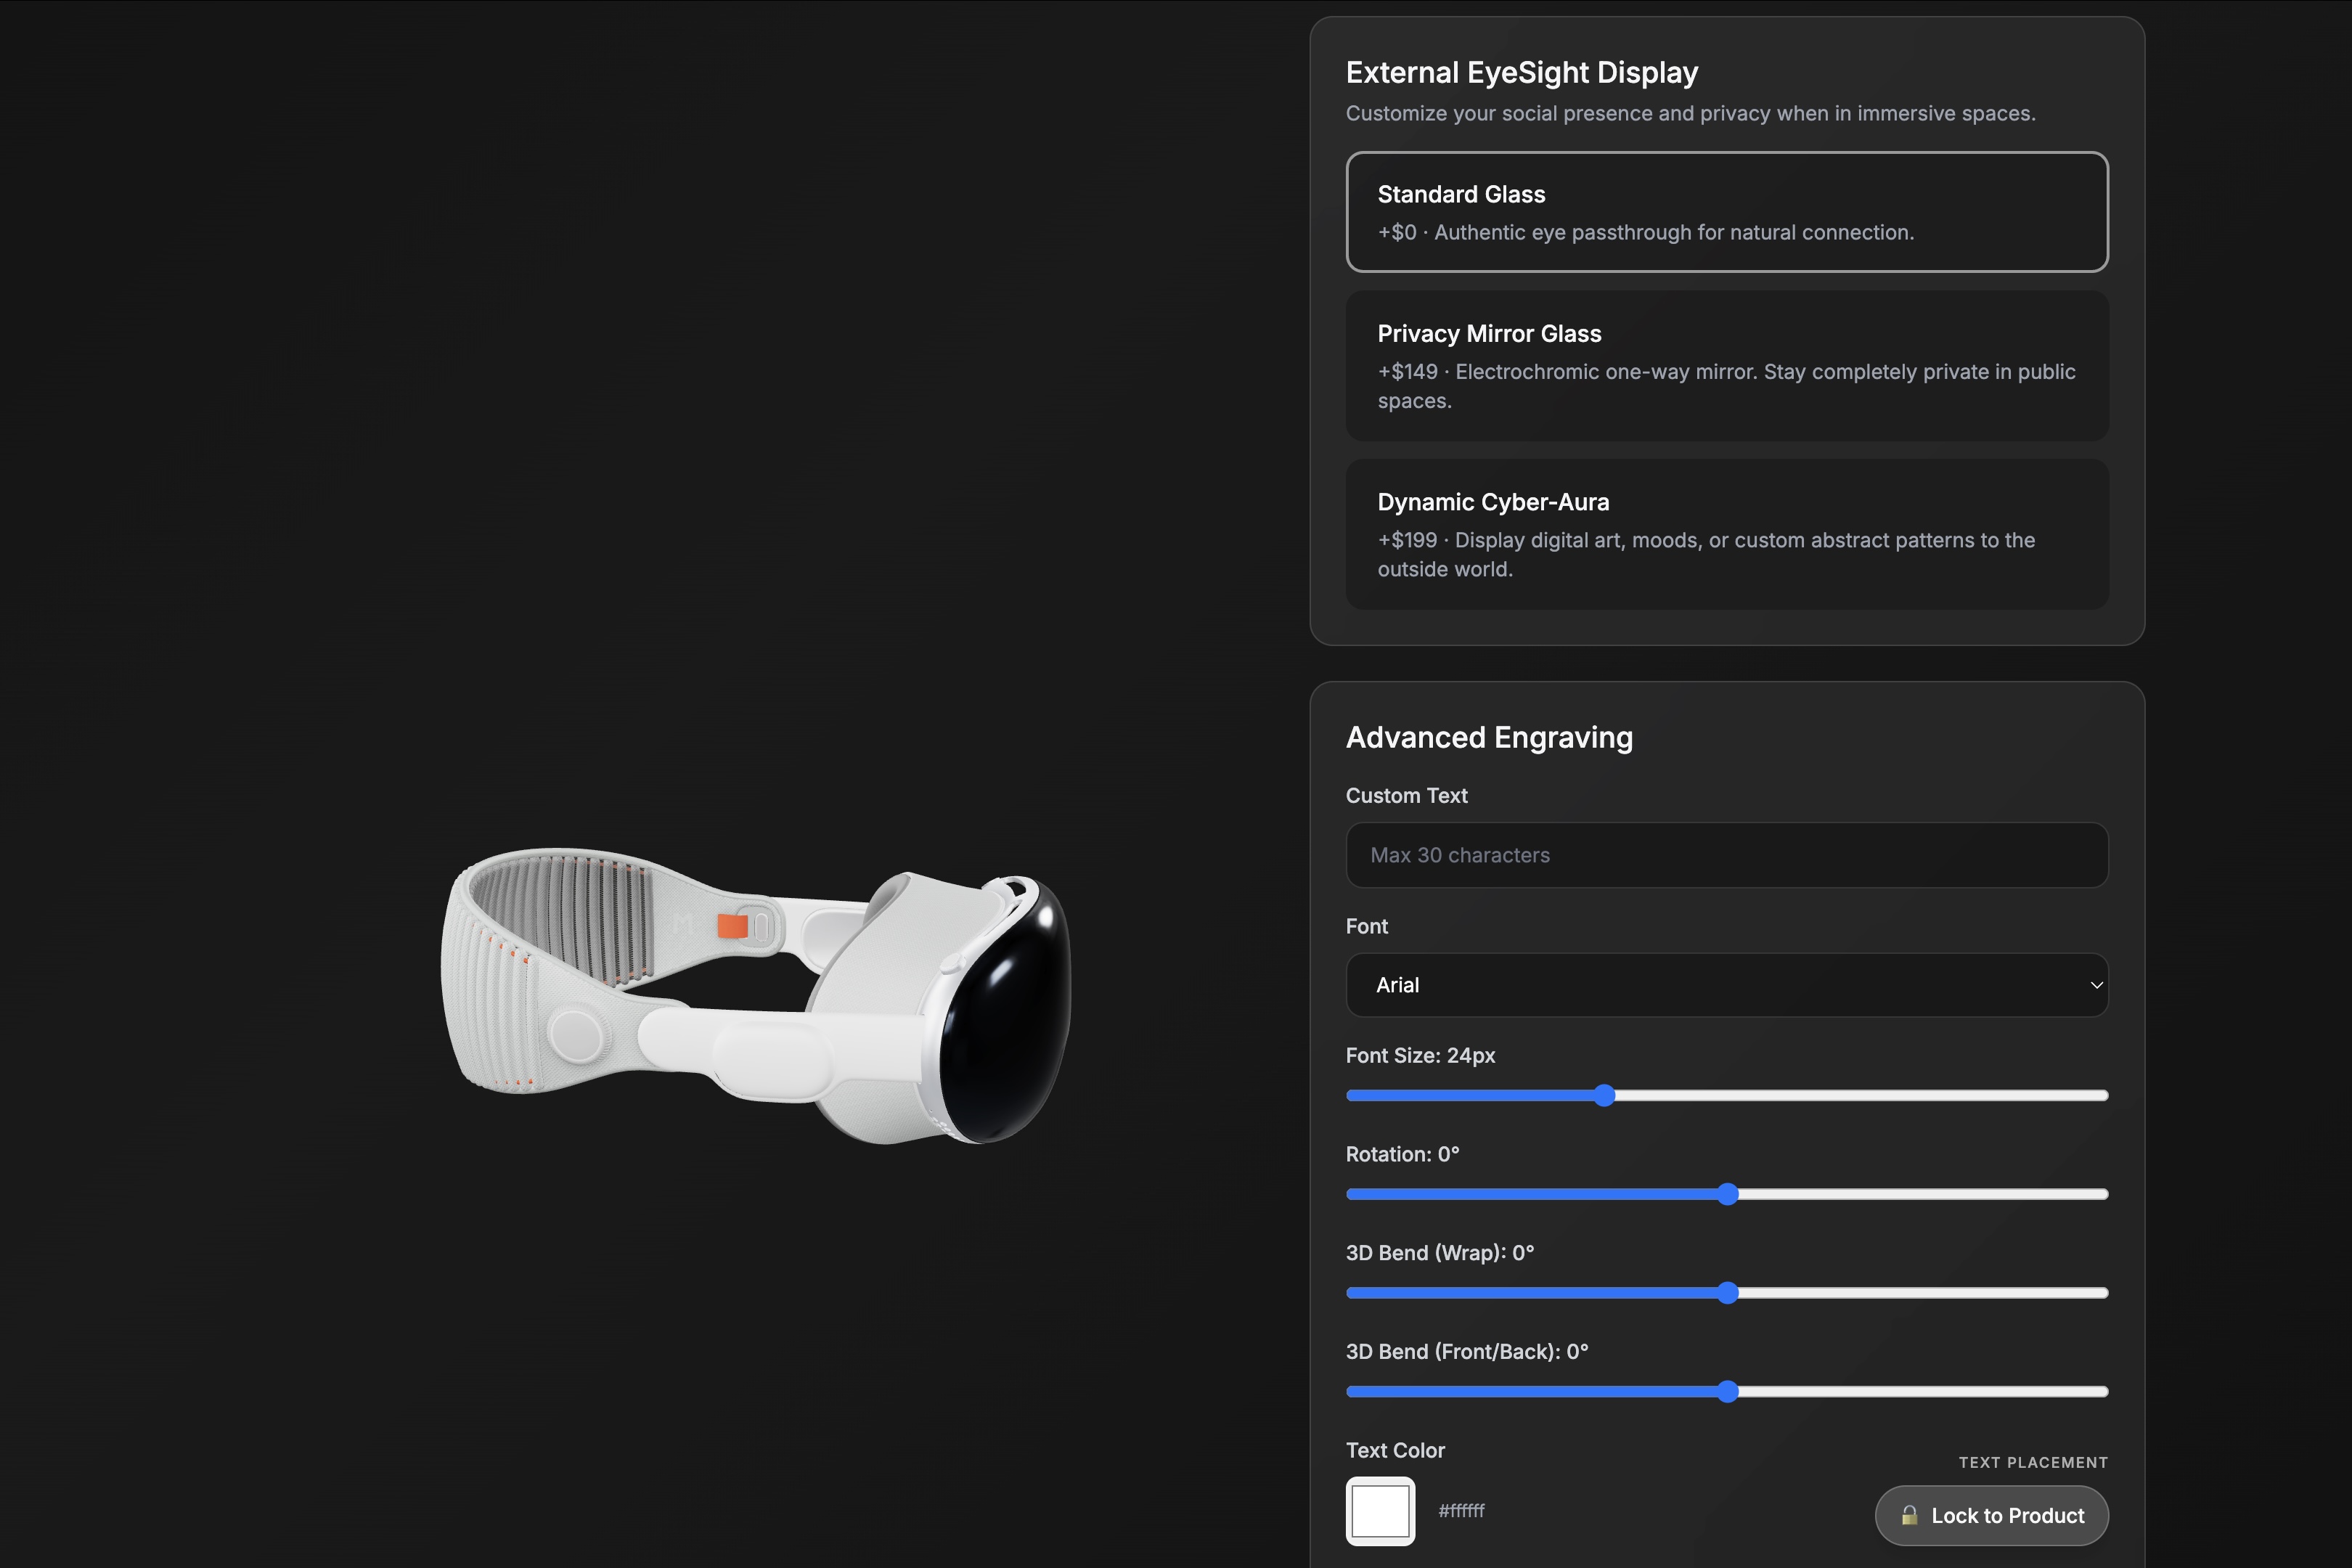Pick the Dynamic Cyber-Aura display option

(1726, 533)
